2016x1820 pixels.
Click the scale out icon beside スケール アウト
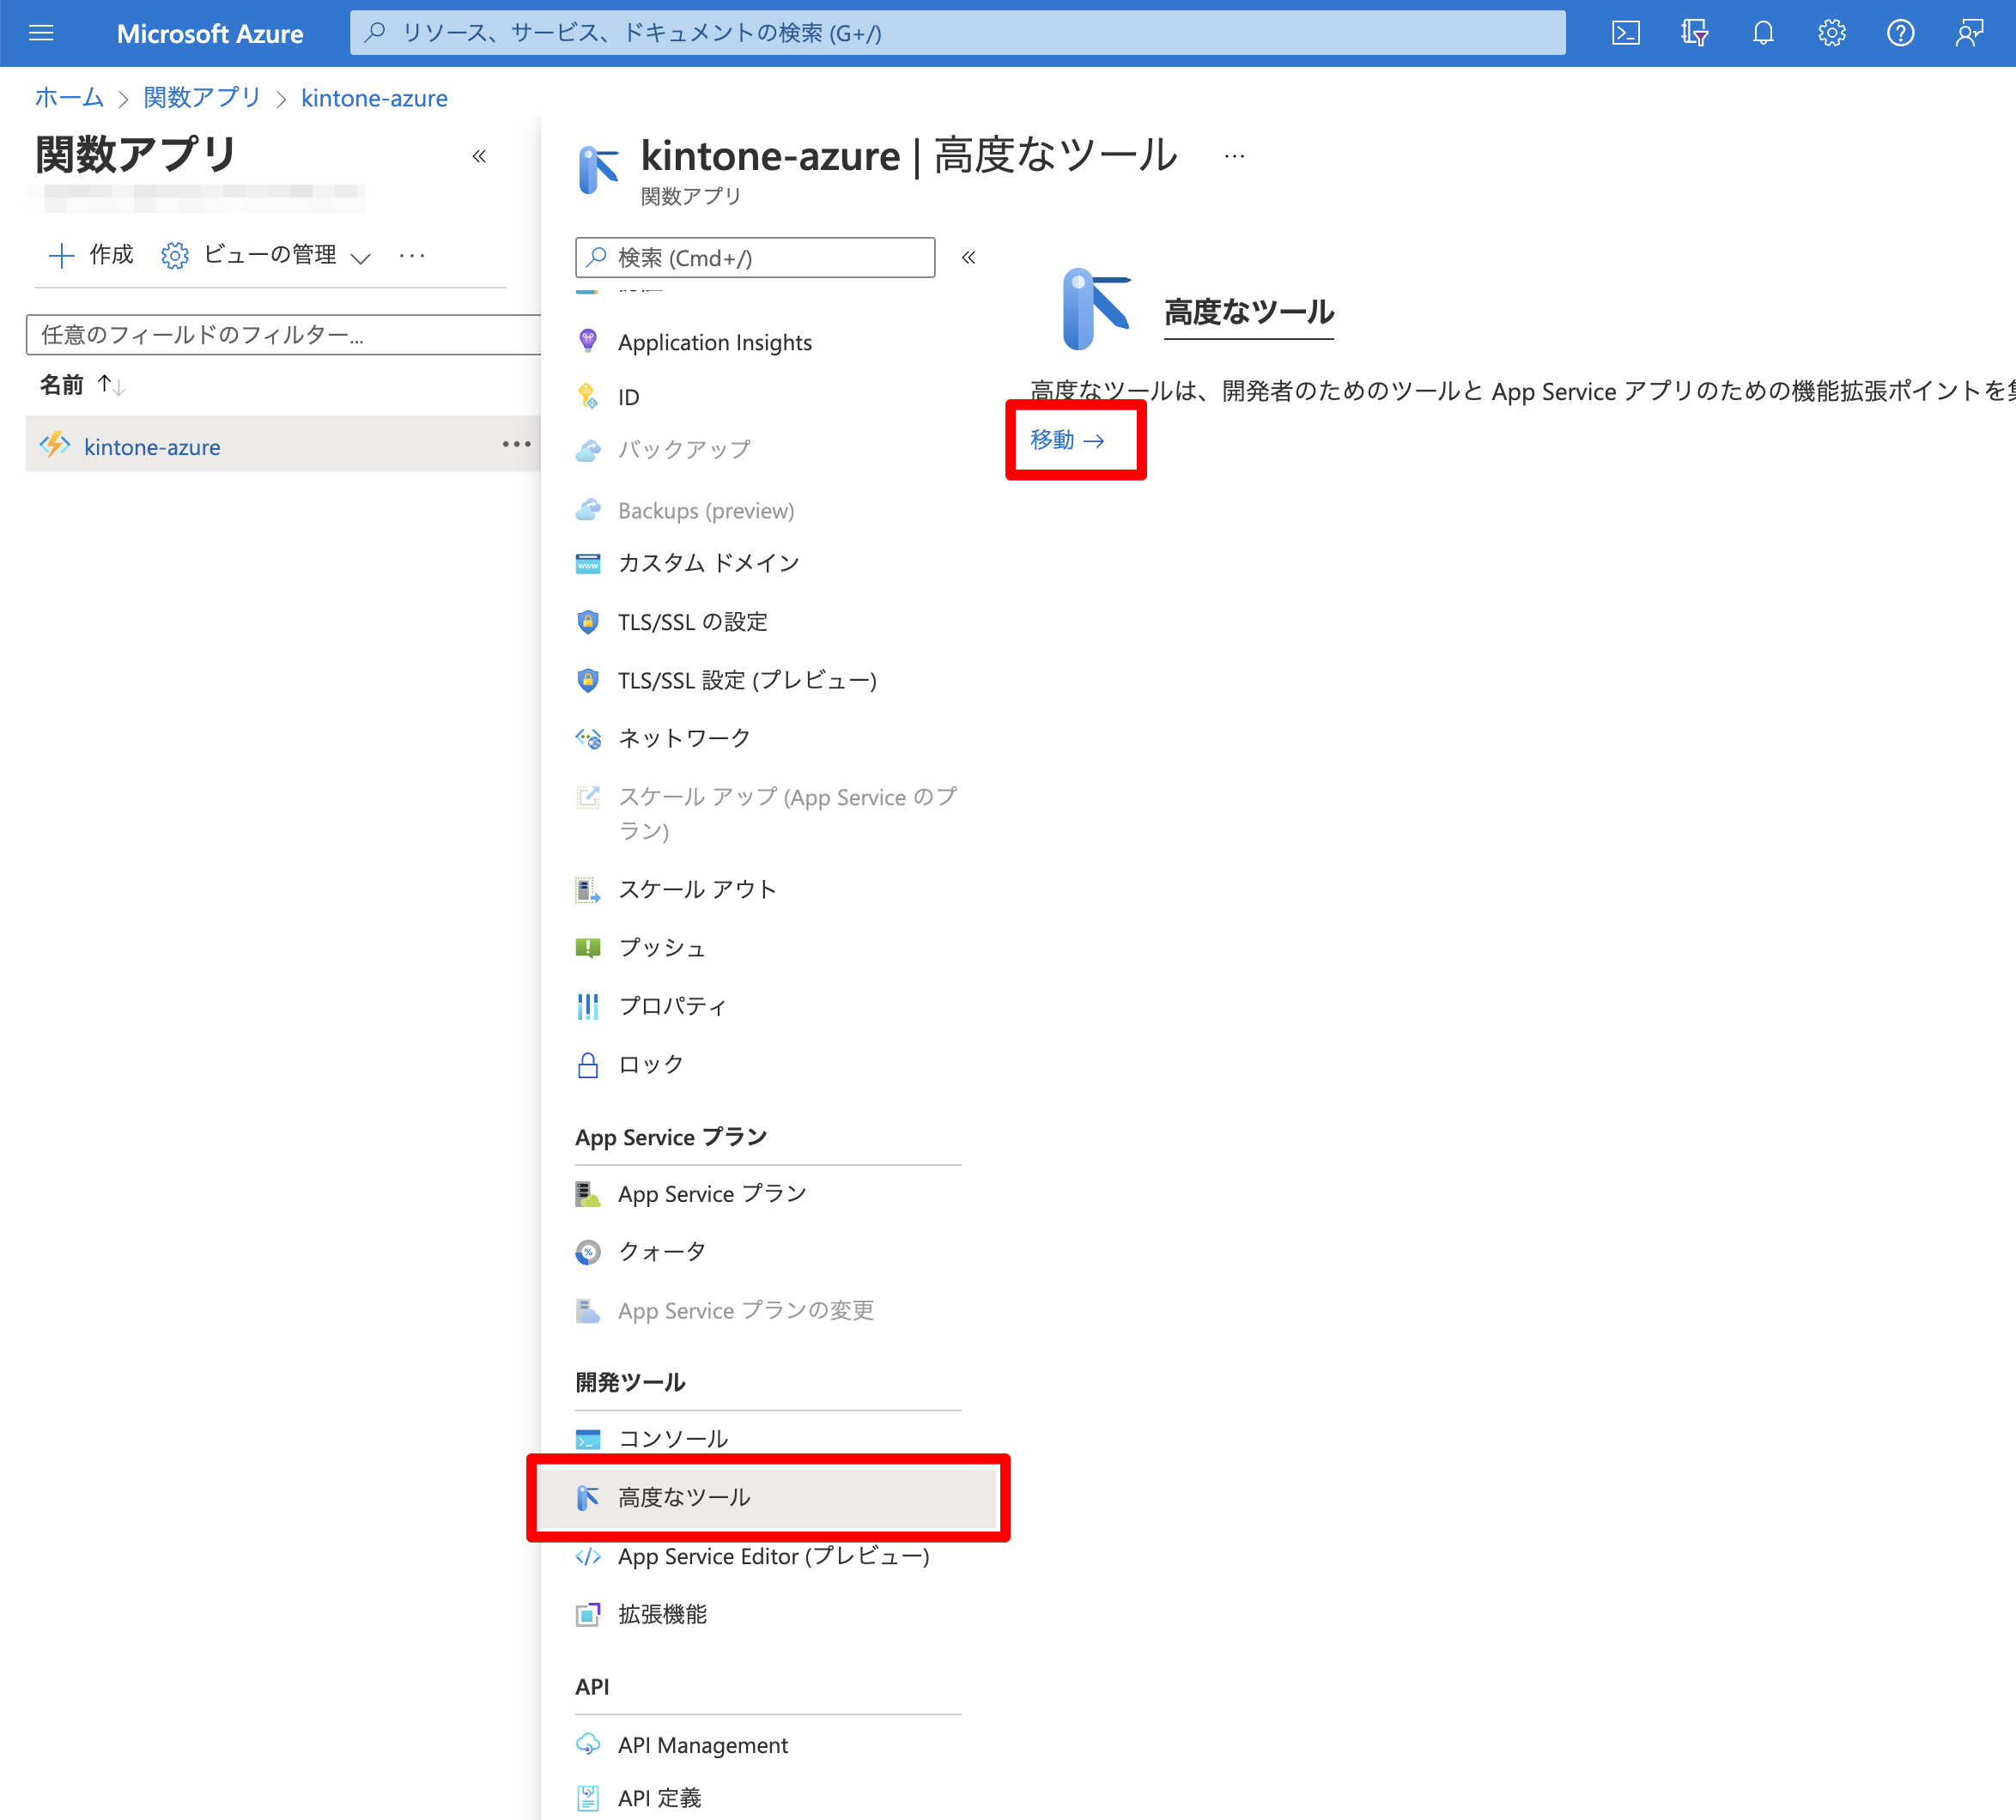(x=588, y=889)
